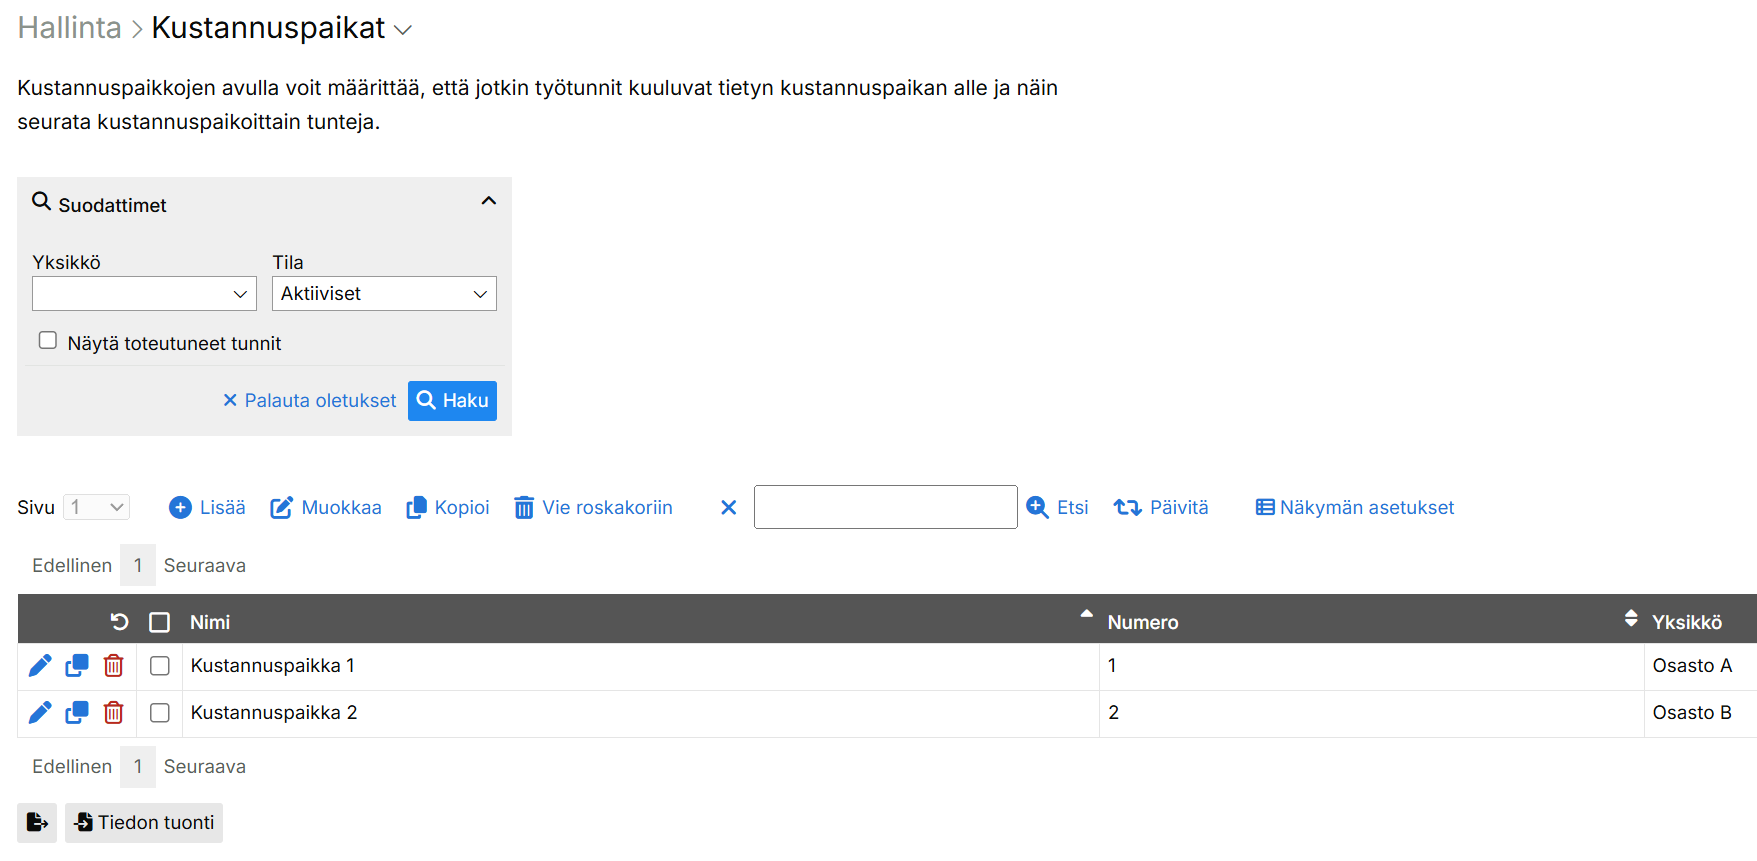Collapse the Suodattimet filter panel
This screenshot has width=1757, height=861.
click(488, 202)
